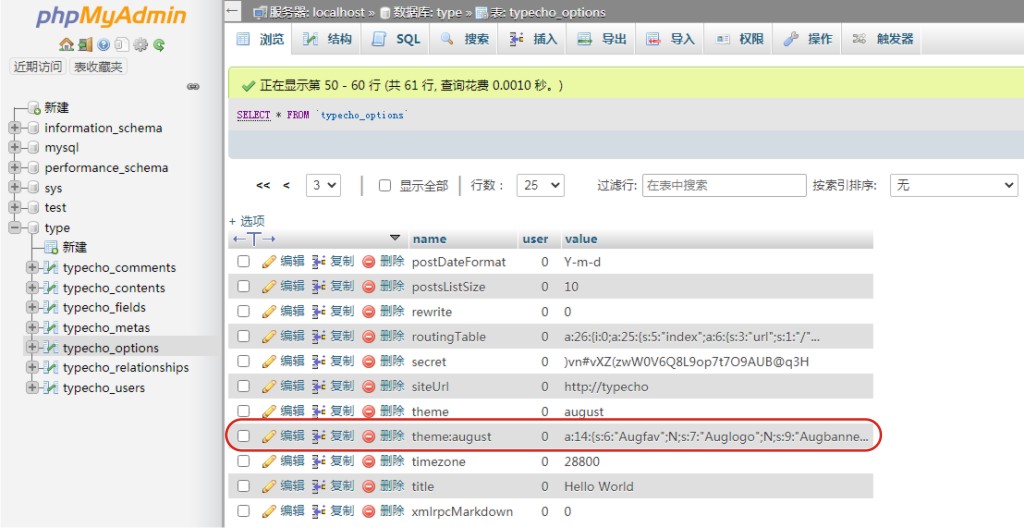Expand the mysql database node
The image size is (1024, 528).
pyautogui.click(x=14, y=148)
